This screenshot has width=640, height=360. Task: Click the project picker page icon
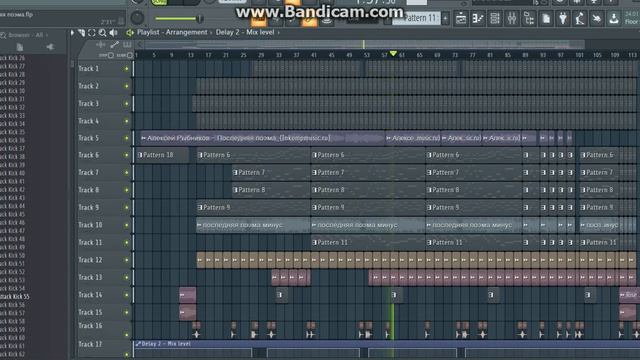pos(546,18)
